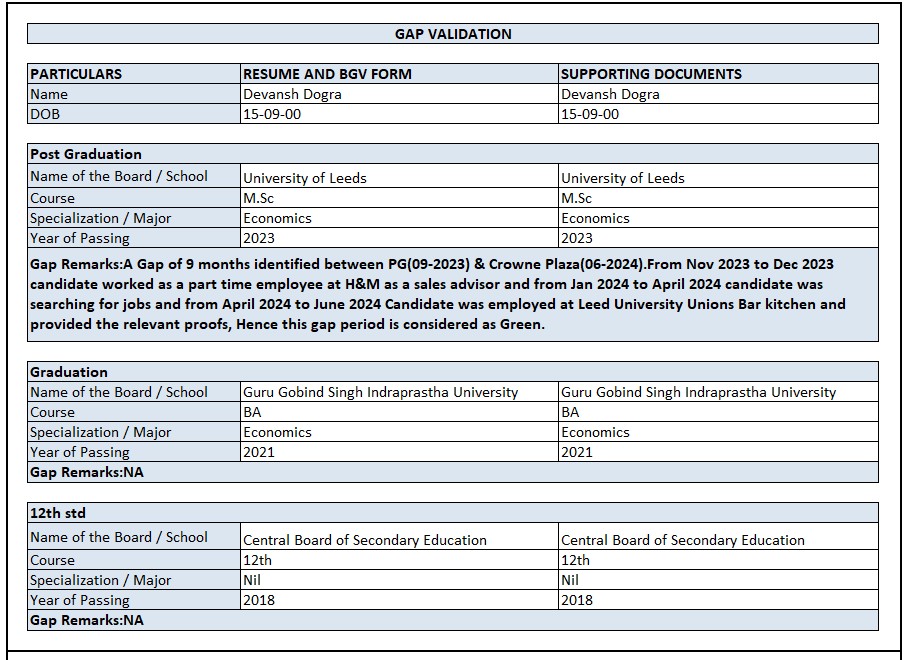Select the Name row label
The image size is (907, 660).
49,94
